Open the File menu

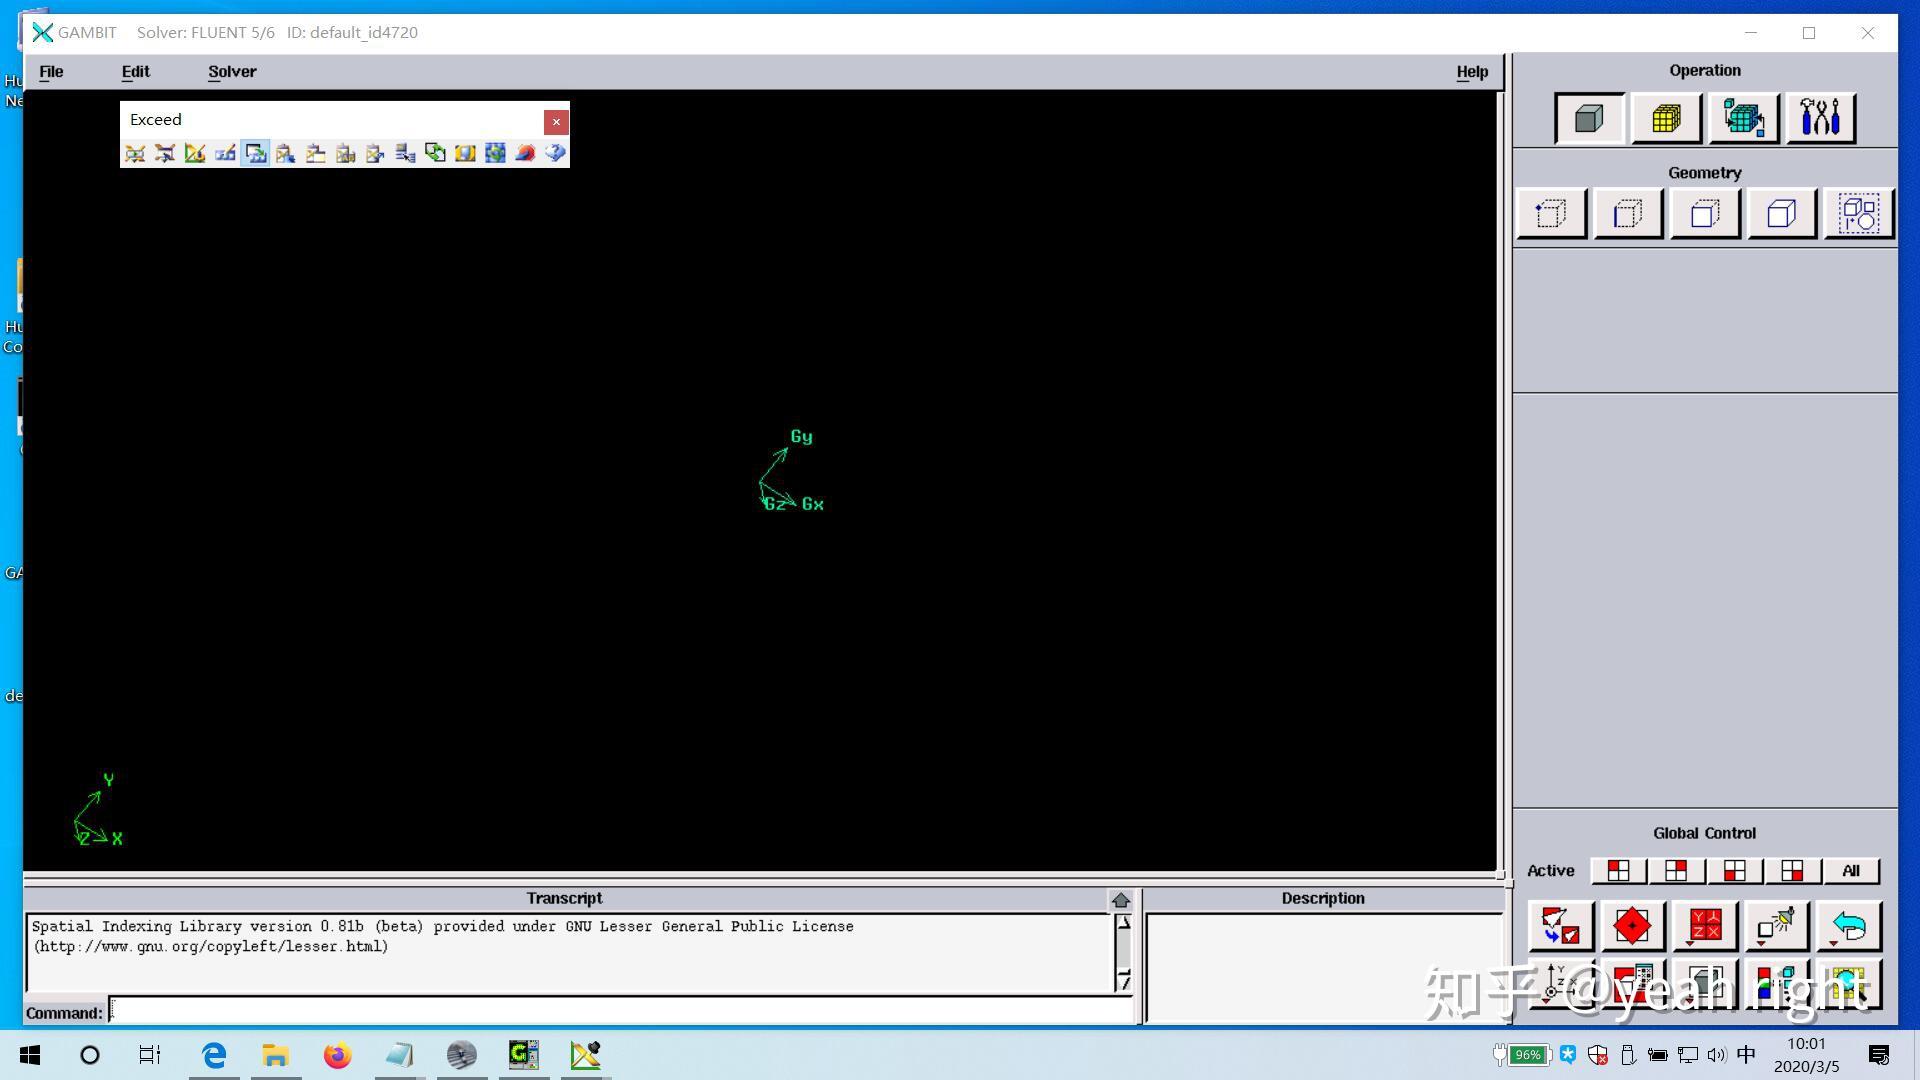point(51,72)
